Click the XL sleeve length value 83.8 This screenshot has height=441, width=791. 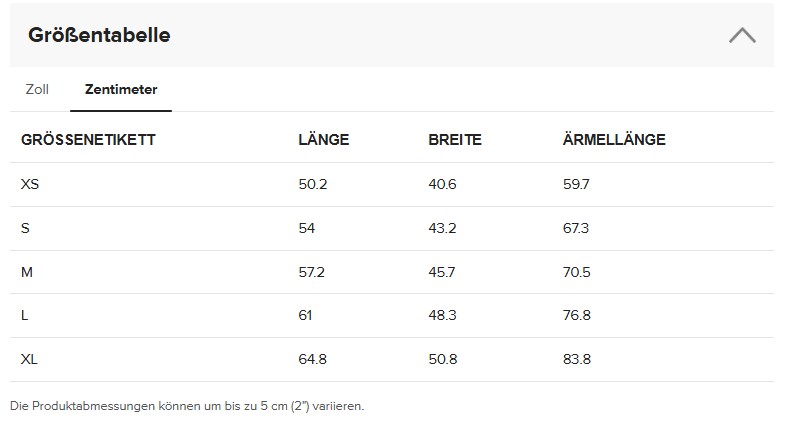point(577,359)
